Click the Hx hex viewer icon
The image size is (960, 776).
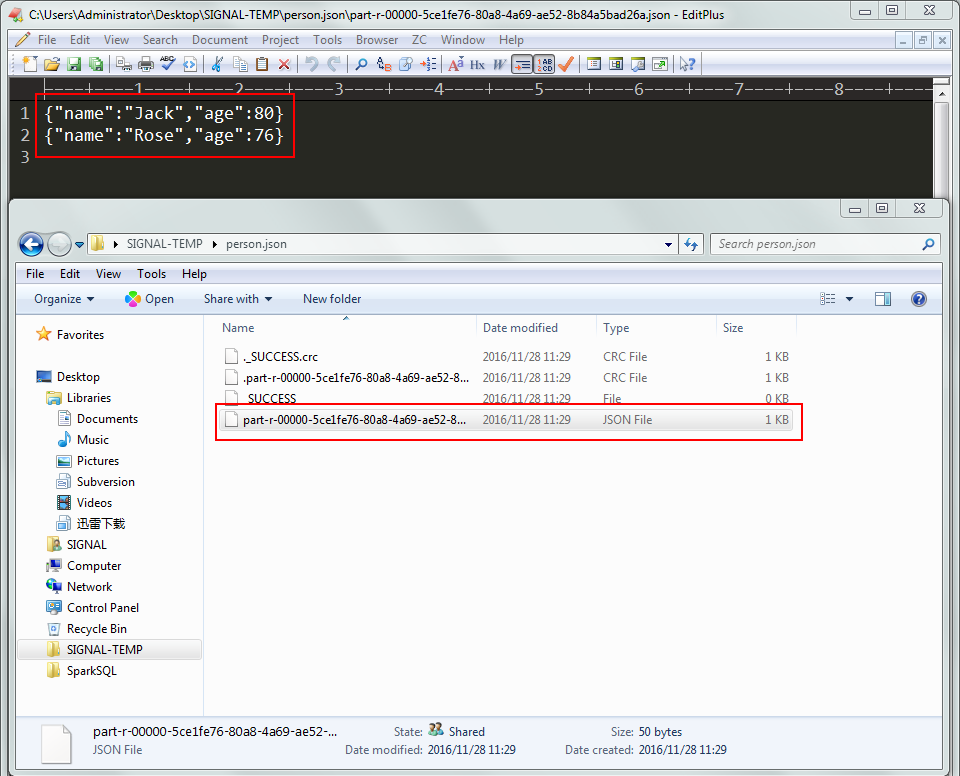click(x=478, y=64)
